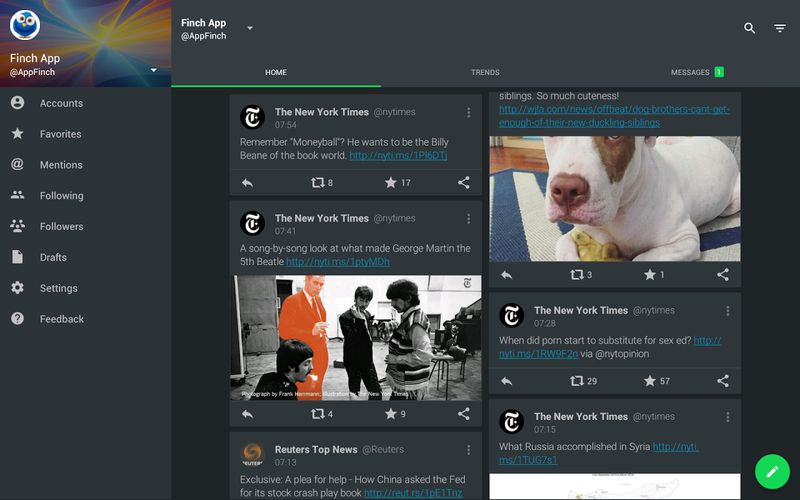Open NYT avatar on the 07:41 tweet
This screenshot has width=800, height=500.
253,223
